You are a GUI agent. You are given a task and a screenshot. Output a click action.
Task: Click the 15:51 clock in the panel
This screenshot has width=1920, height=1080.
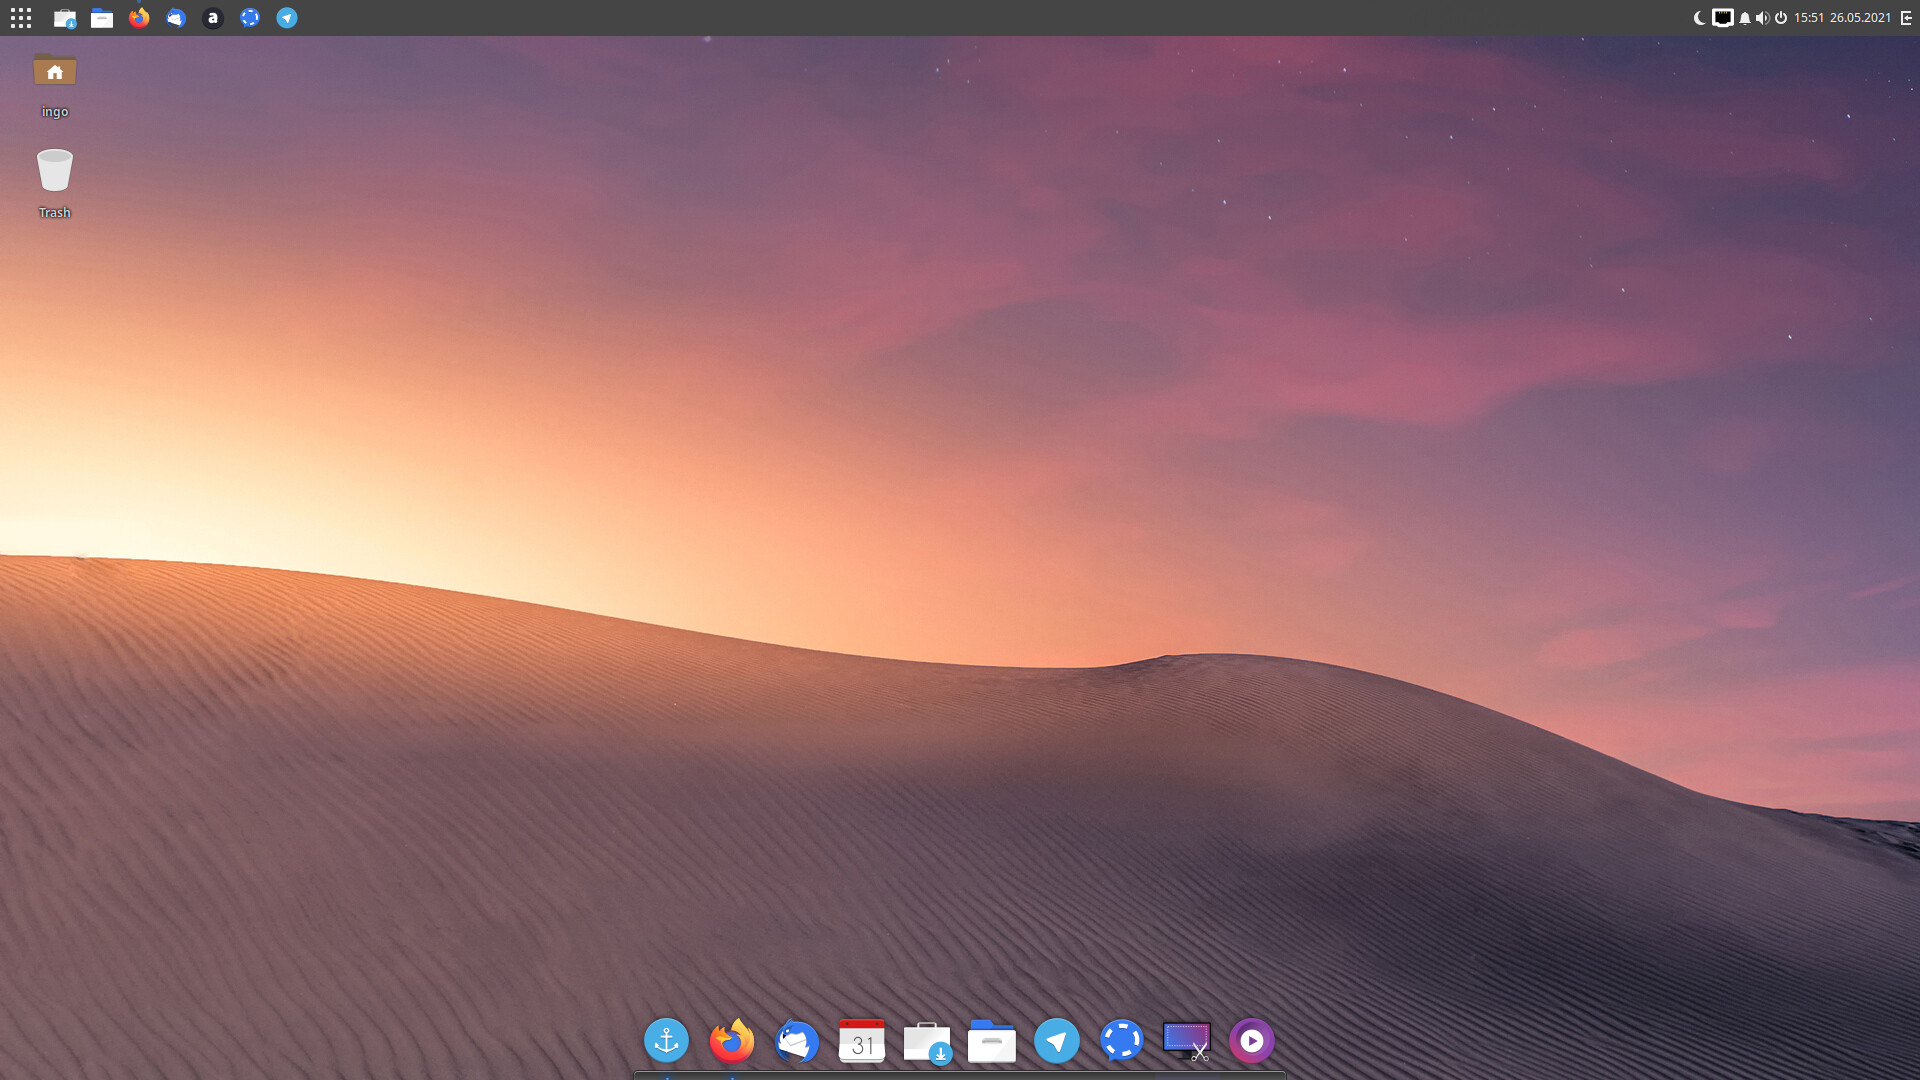1809,18
